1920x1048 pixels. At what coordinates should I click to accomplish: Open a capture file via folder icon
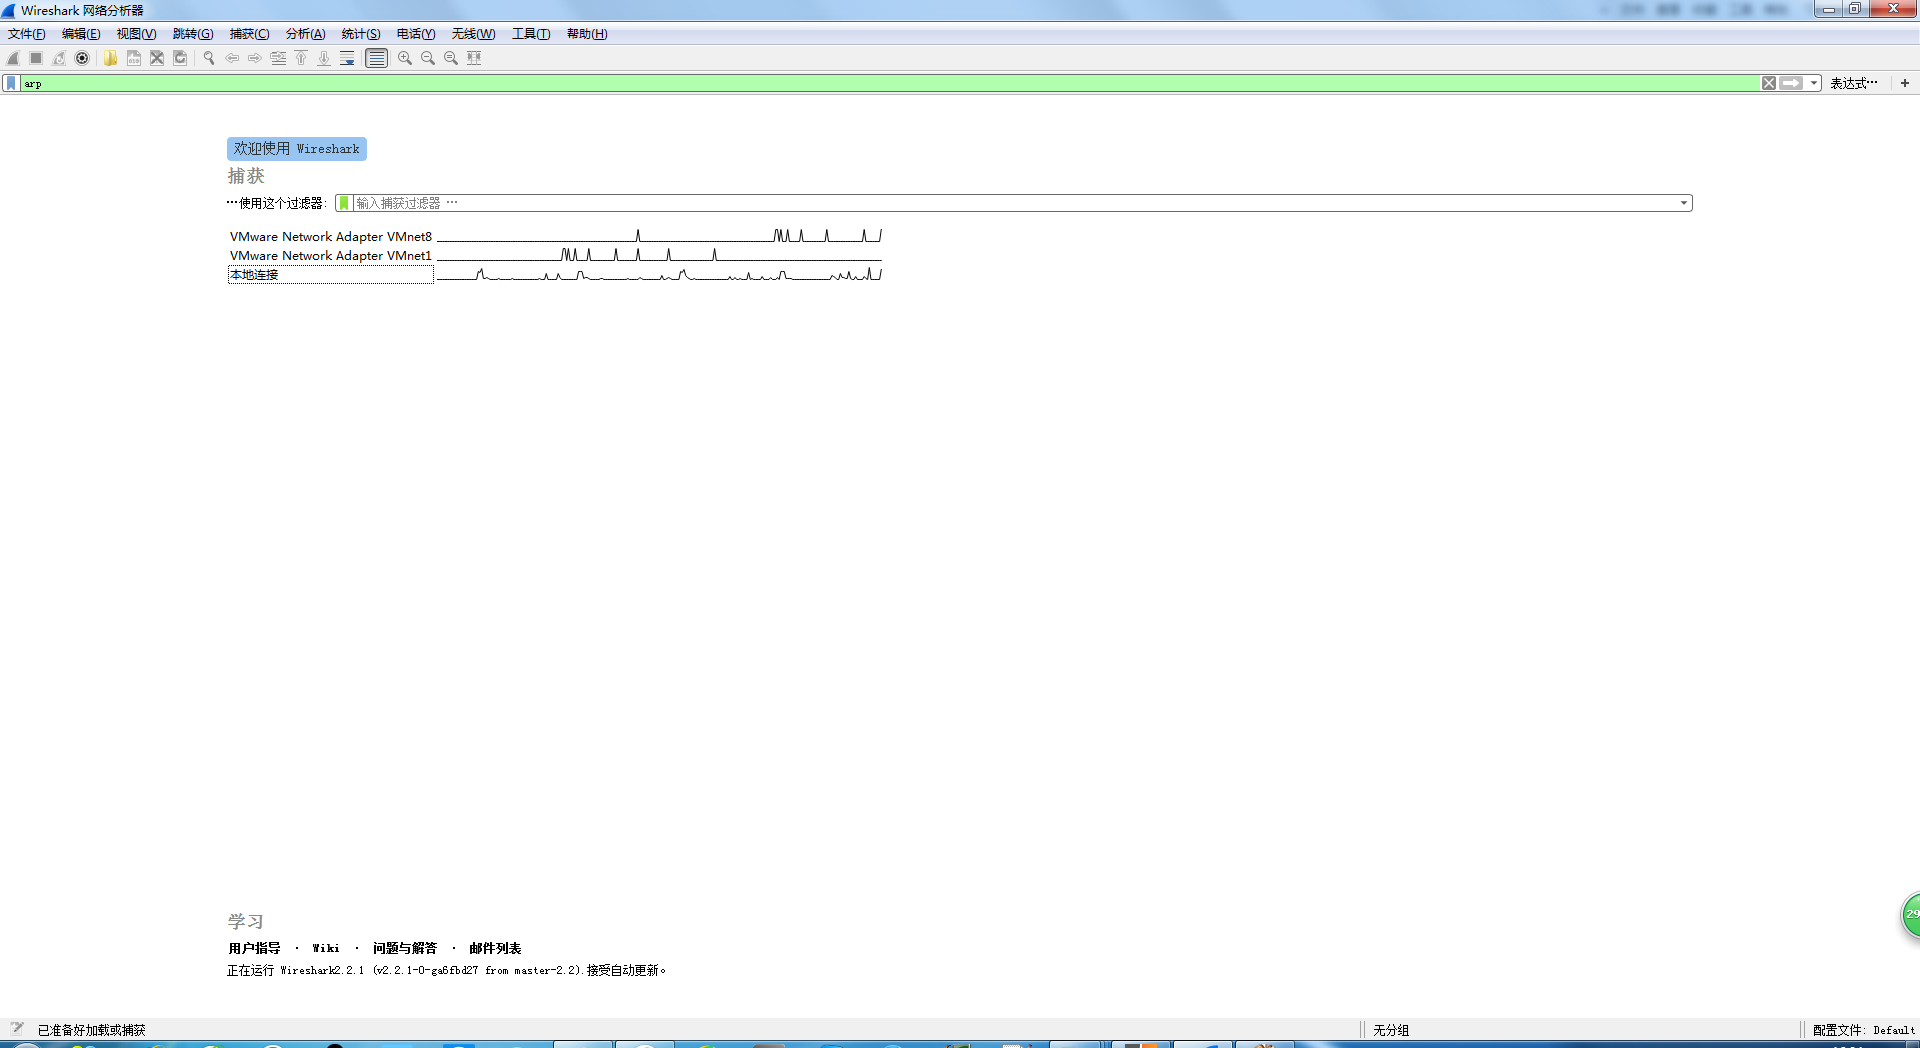click(110, 58)
